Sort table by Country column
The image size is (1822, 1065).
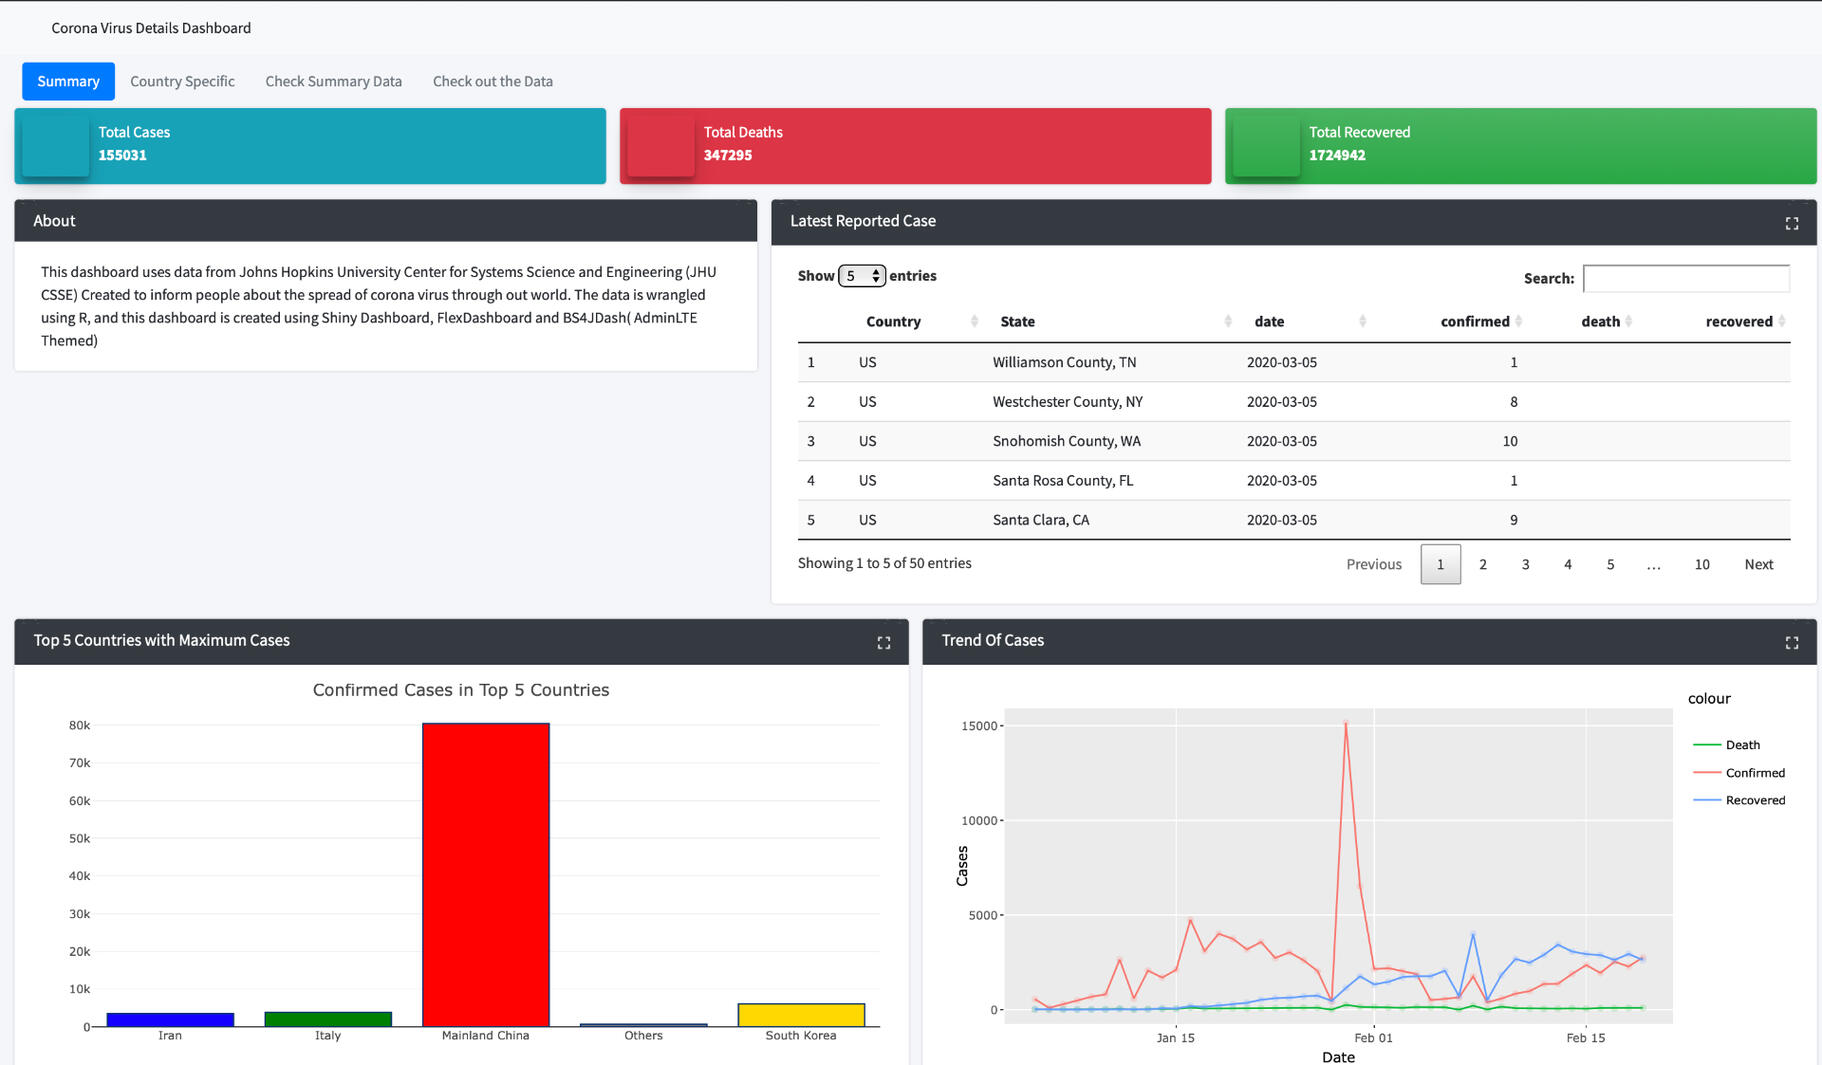click(x=893, y=321)
